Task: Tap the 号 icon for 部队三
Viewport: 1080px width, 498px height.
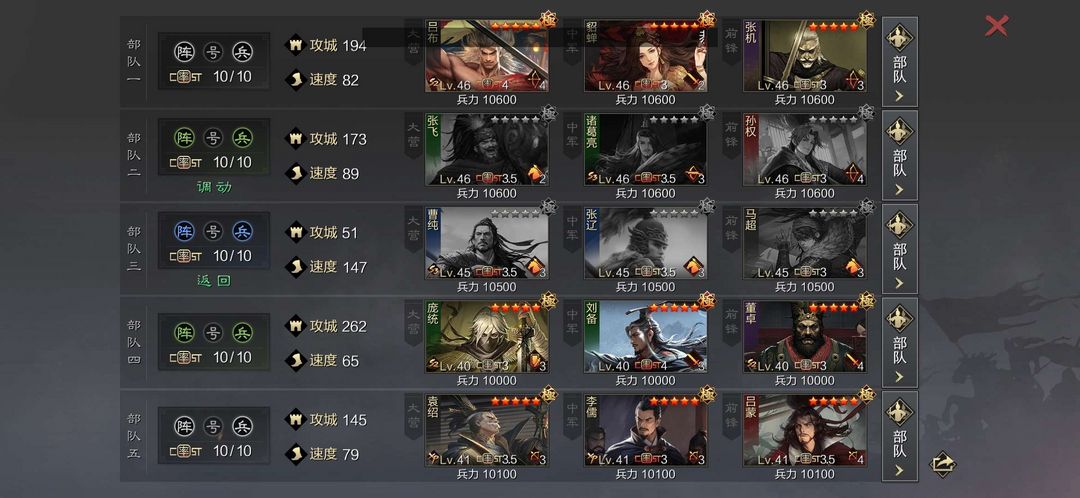Action: [x=213, y=231]
